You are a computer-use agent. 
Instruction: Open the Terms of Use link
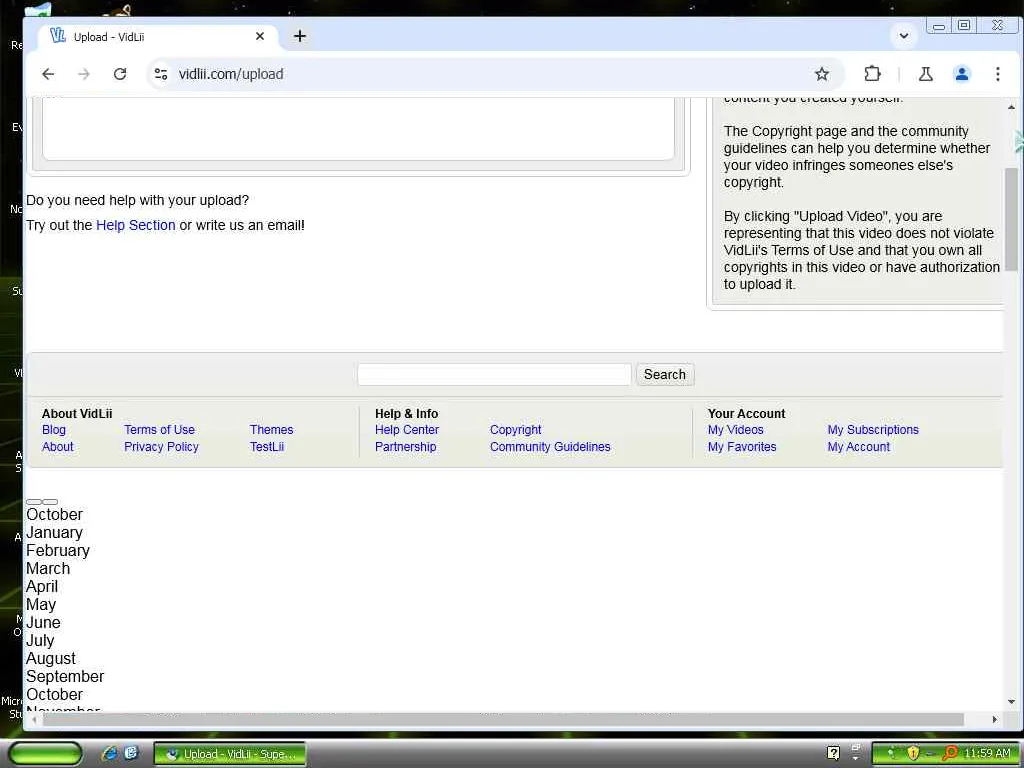[x=159, y=430]
